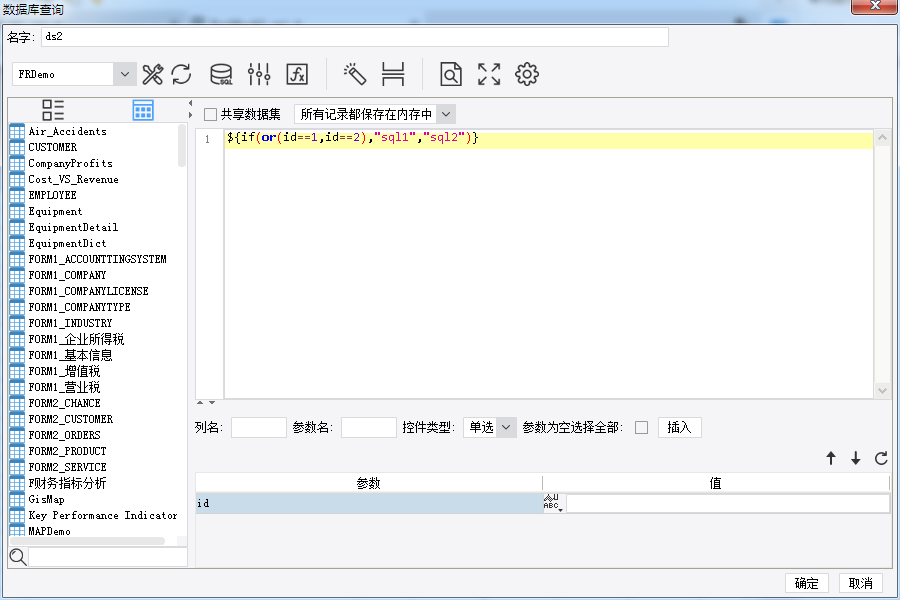
Task: Click the editor scroll down arrow
Action: click(x=882, y=390)
